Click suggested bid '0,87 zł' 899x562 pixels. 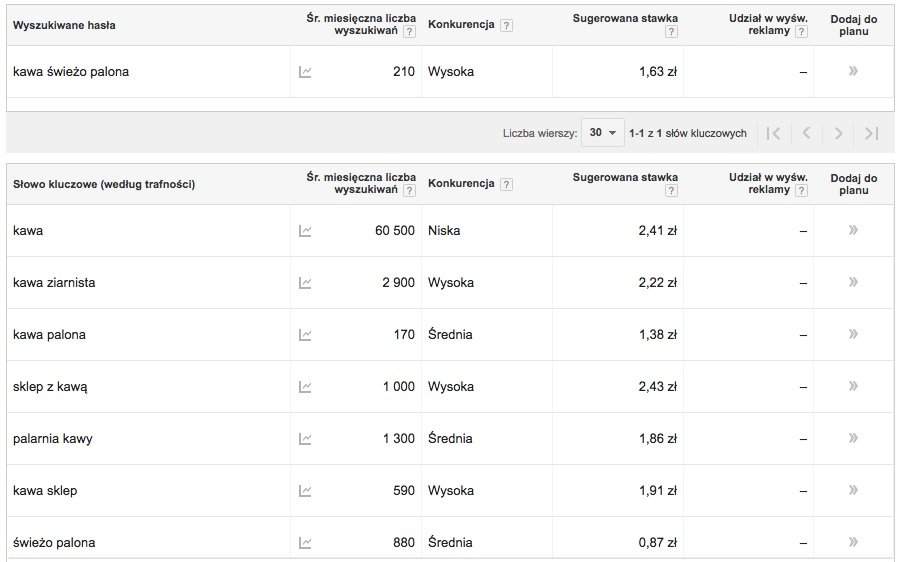tap(658, 543)
